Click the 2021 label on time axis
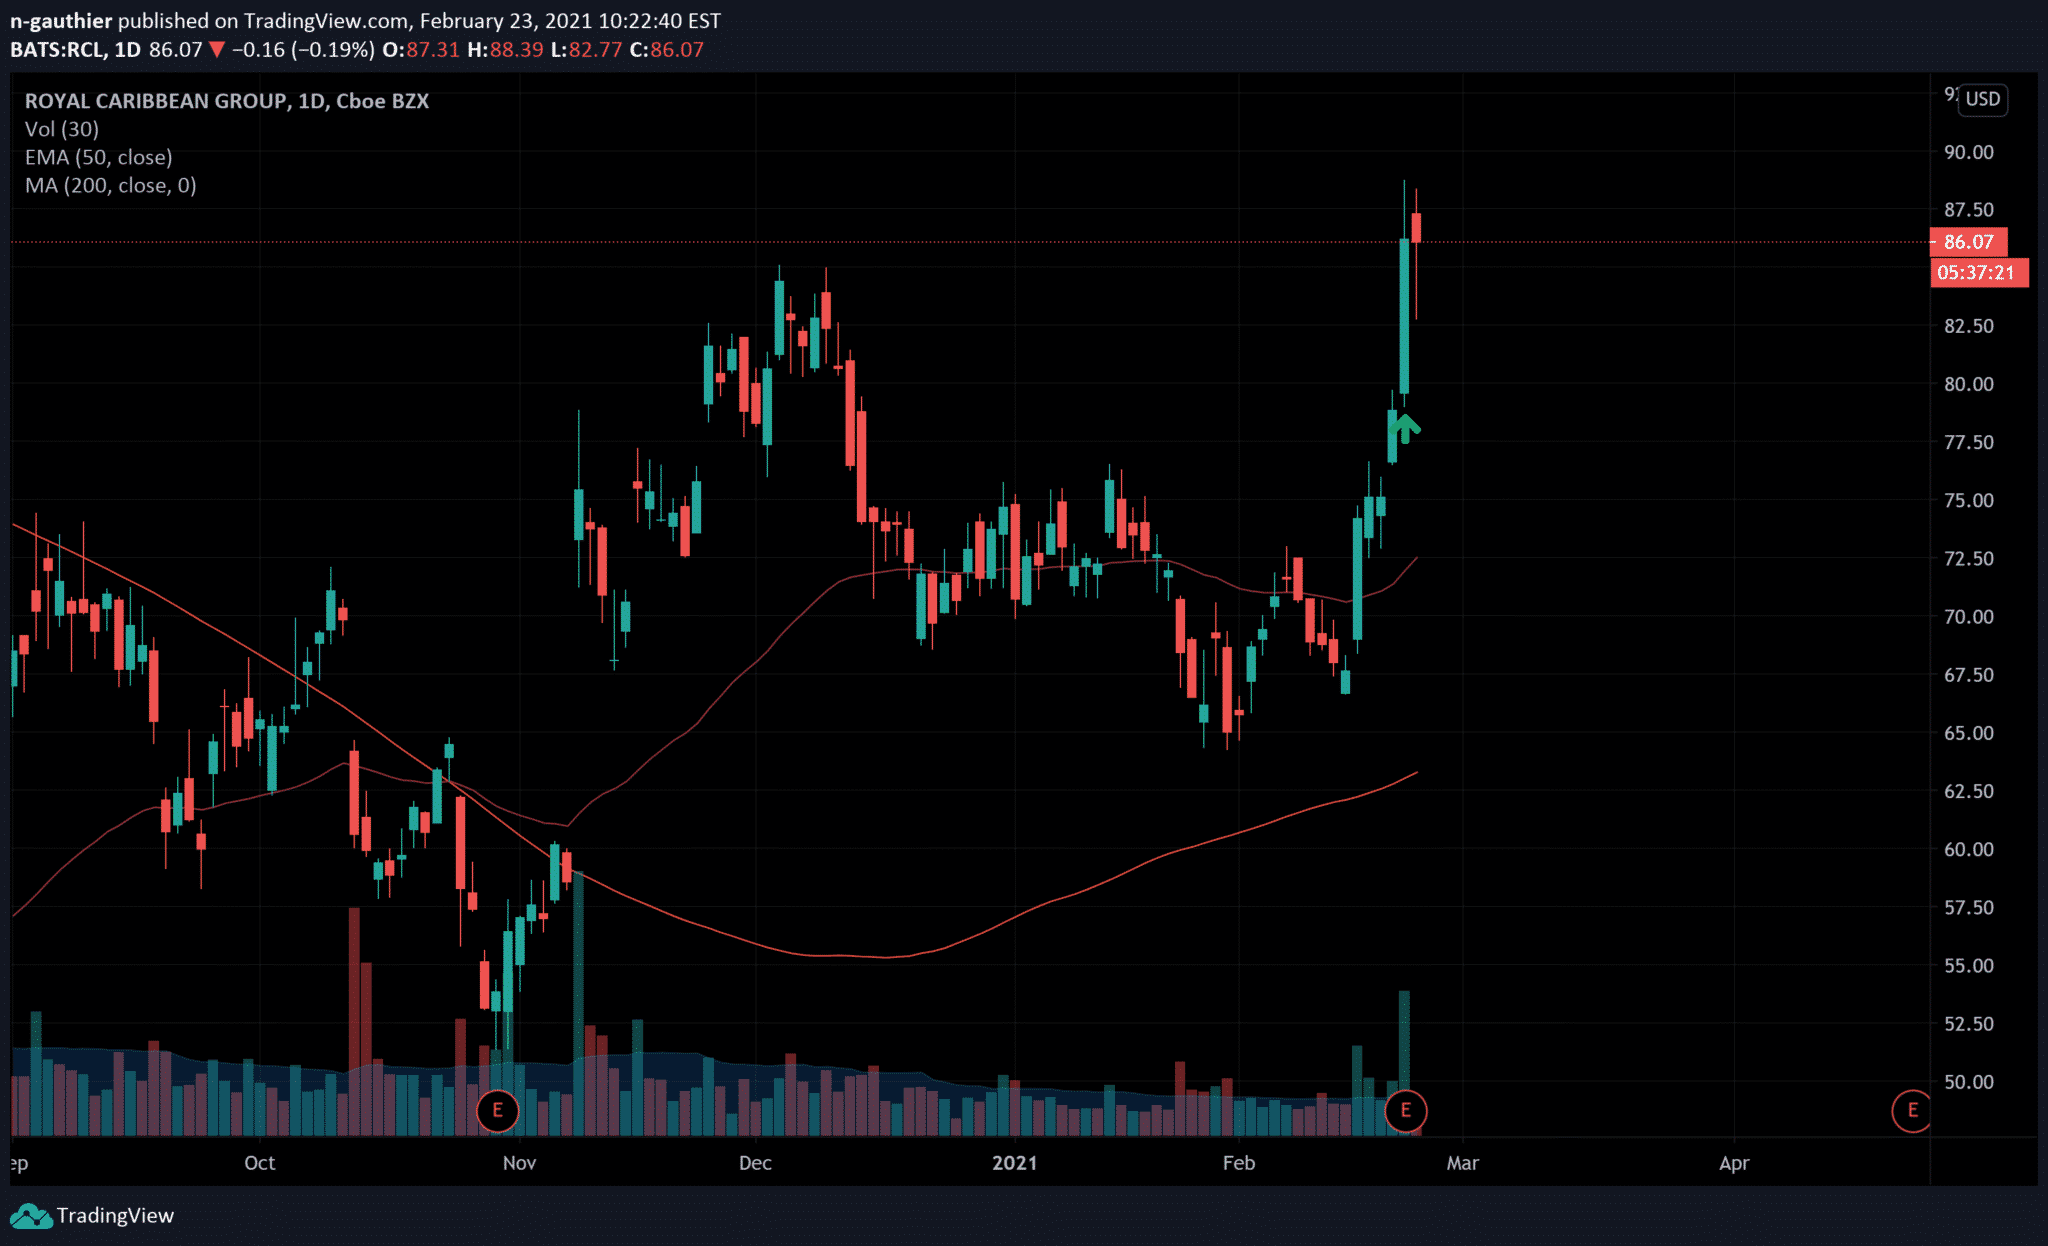The height and width of the screenshot is (1246, 2048). (1015, 1163)
